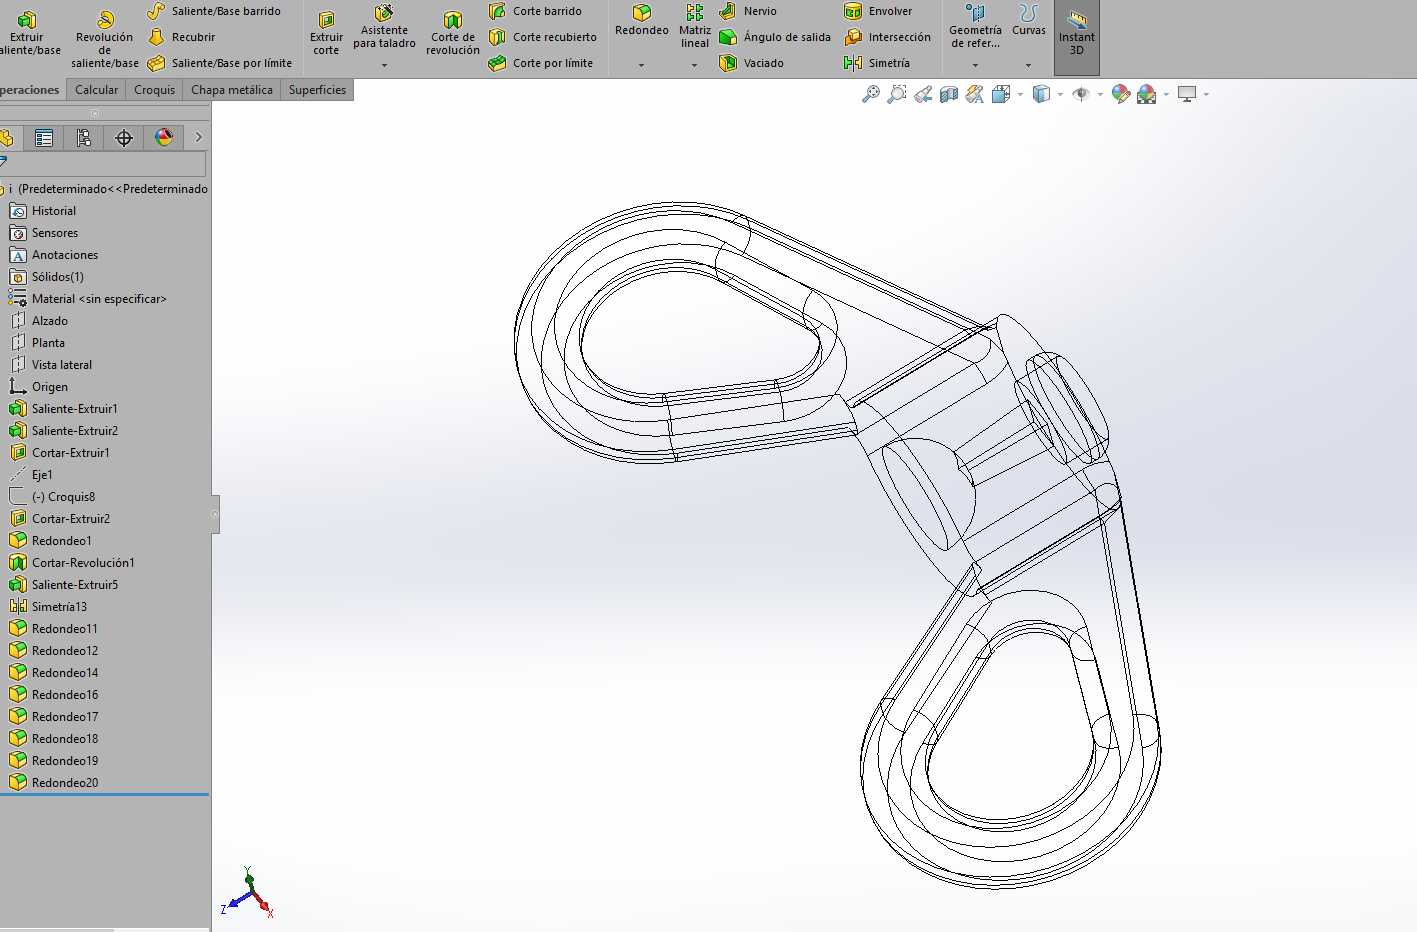Choose the Corte barrido tool

535,11
